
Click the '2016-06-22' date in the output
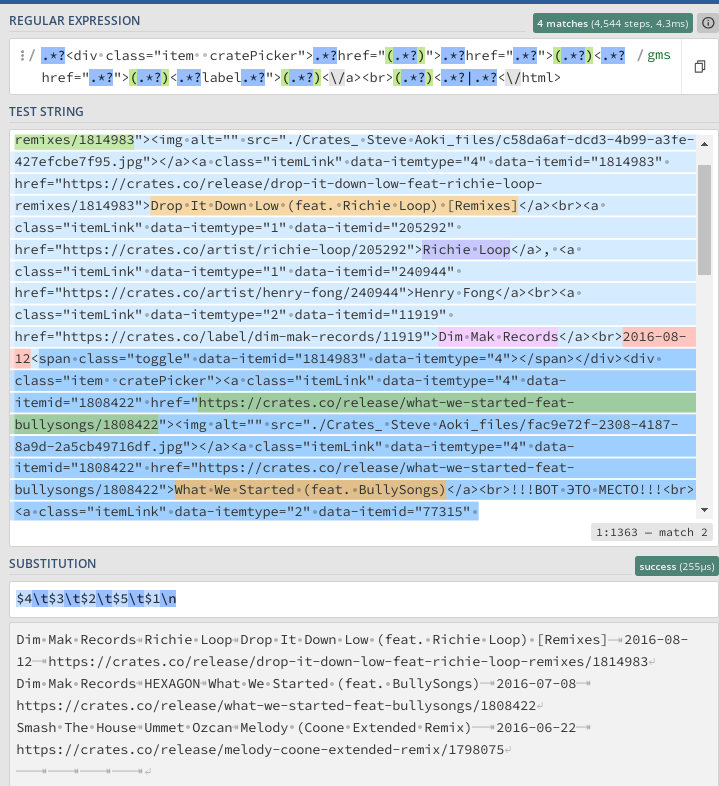(x=536, y=727)
